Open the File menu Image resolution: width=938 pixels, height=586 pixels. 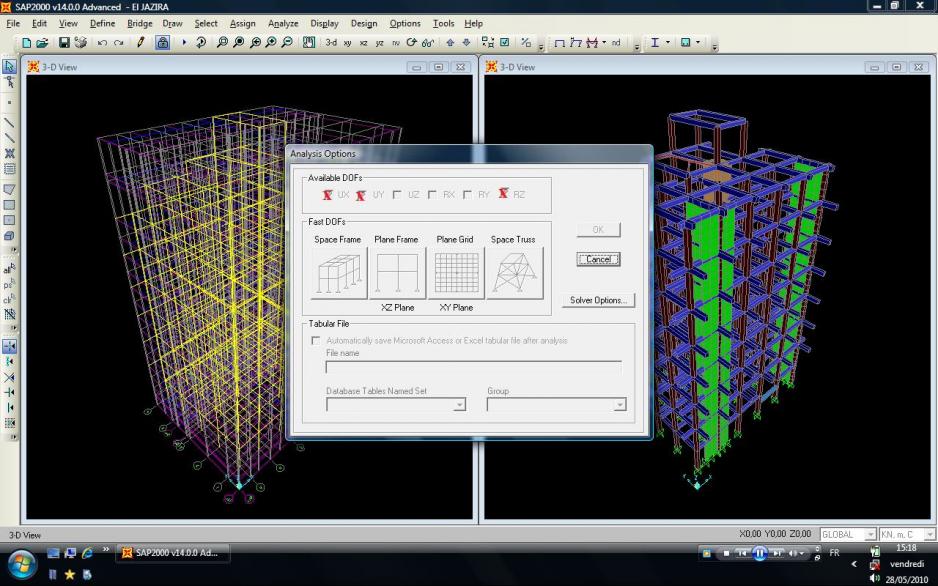pyautogui.click(x=13, y=23)
